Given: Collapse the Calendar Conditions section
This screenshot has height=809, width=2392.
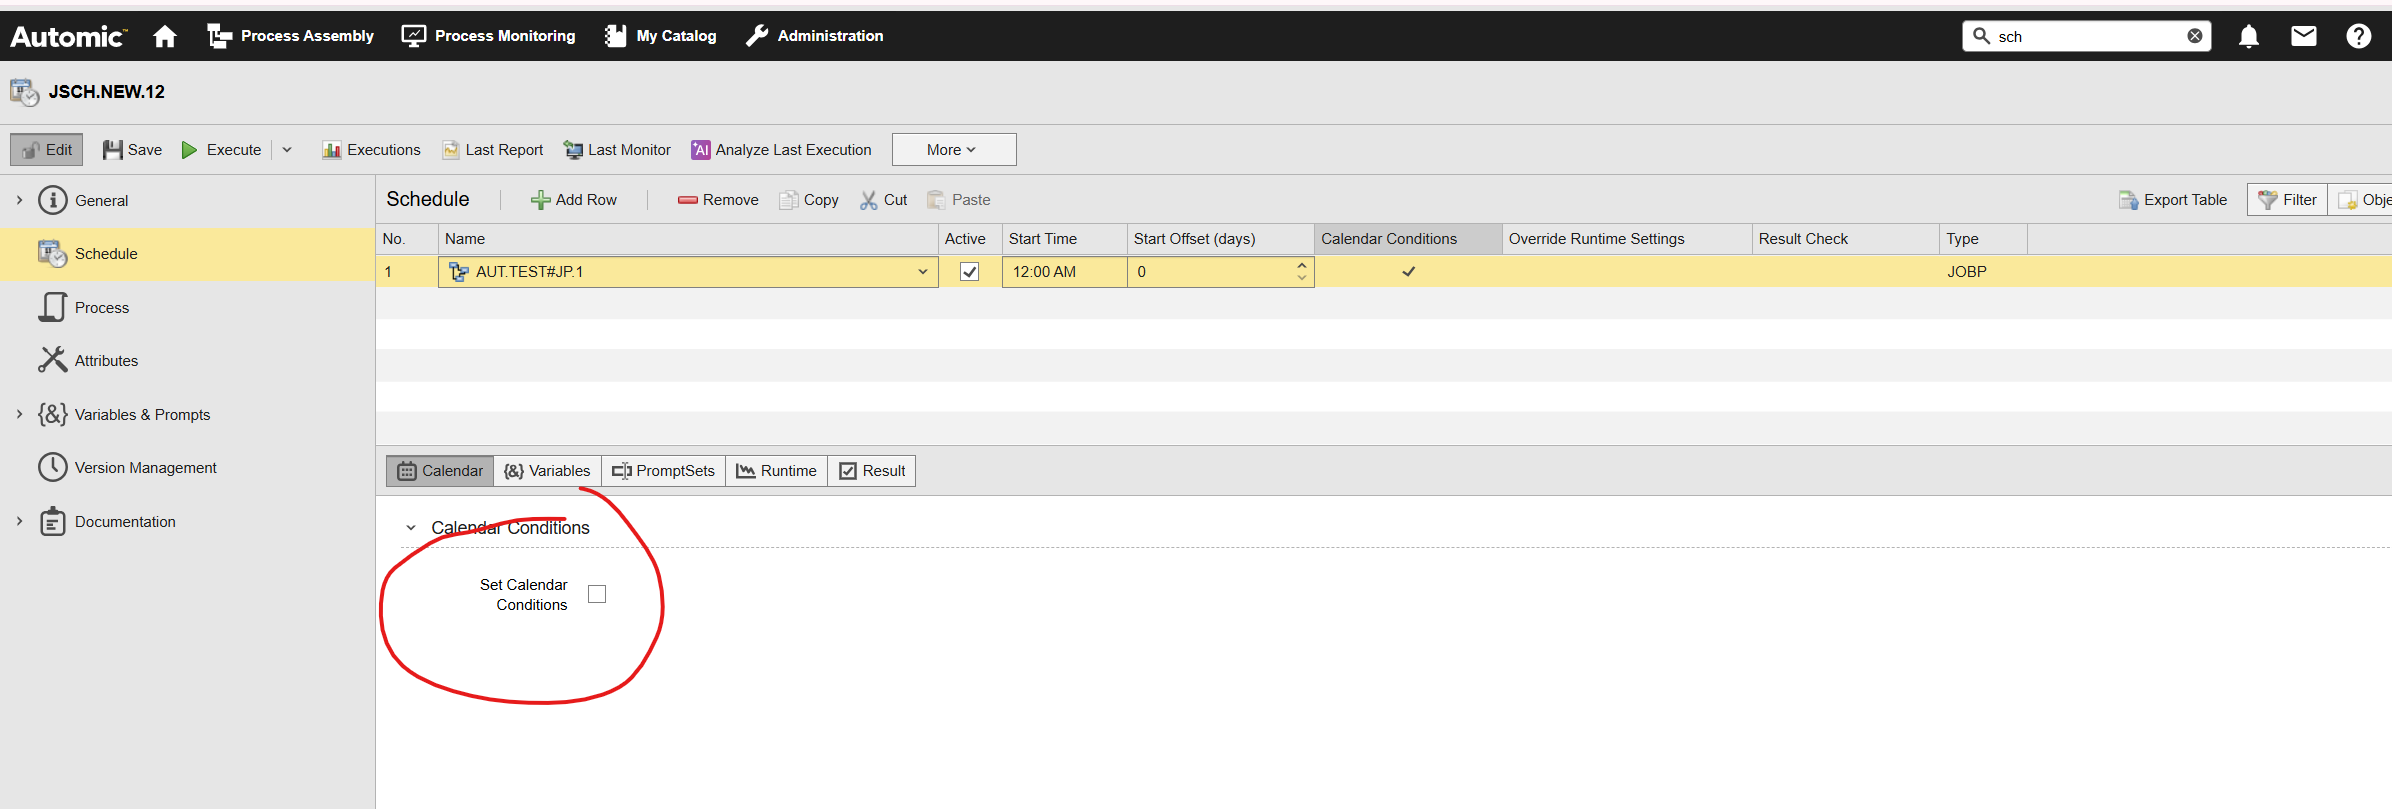Looking at the screenshot, I should tap(411, 528).
